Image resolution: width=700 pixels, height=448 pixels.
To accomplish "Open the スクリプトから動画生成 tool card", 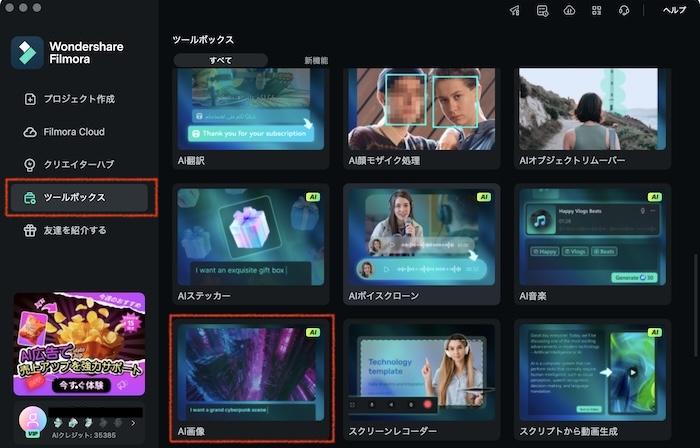I will tap(592, 379).
